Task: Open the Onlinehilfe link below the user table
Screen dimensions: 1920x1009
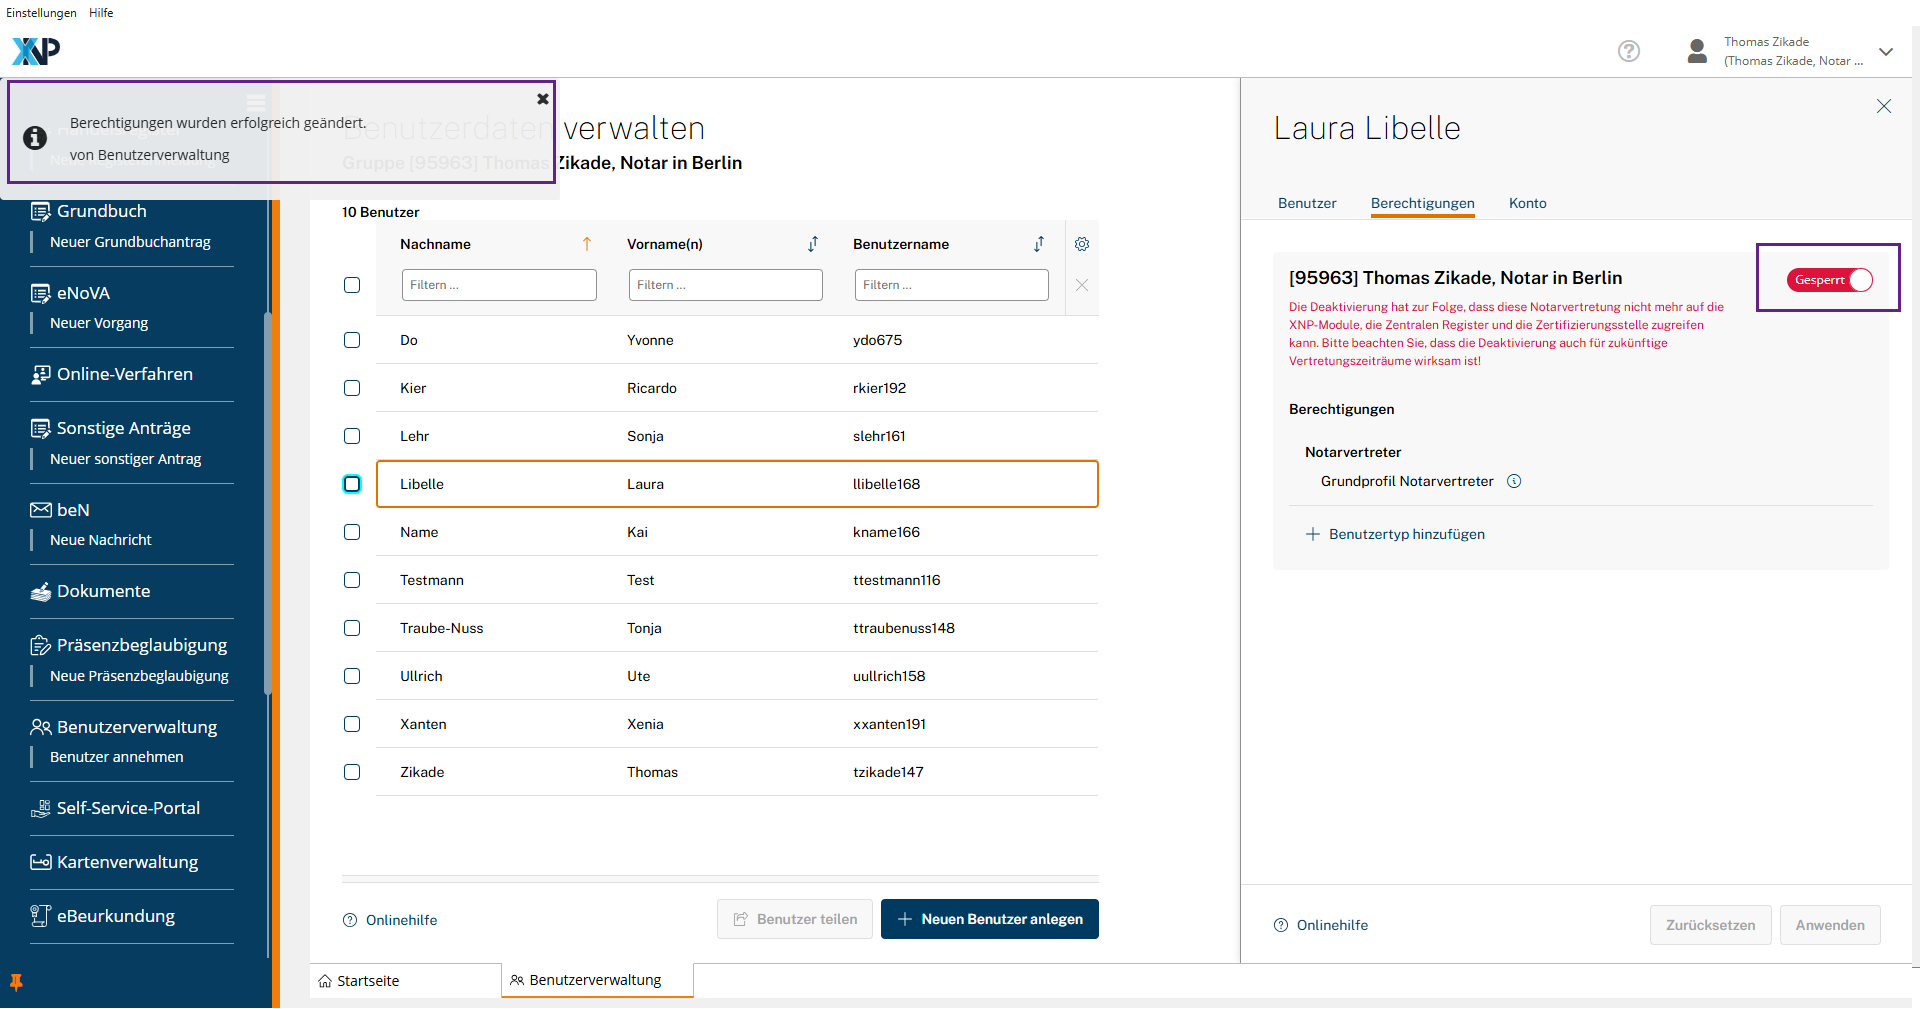Action: click(x=400, y=920)
